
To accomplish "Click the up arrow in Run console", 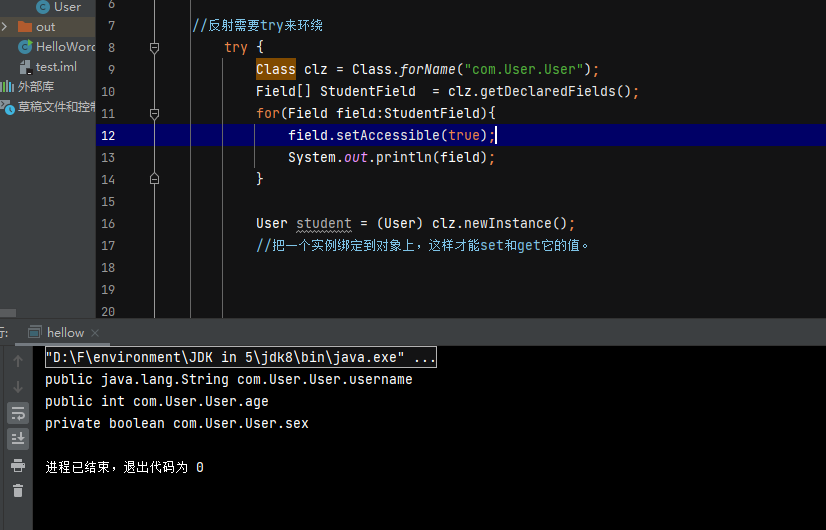I will point(17,361).
